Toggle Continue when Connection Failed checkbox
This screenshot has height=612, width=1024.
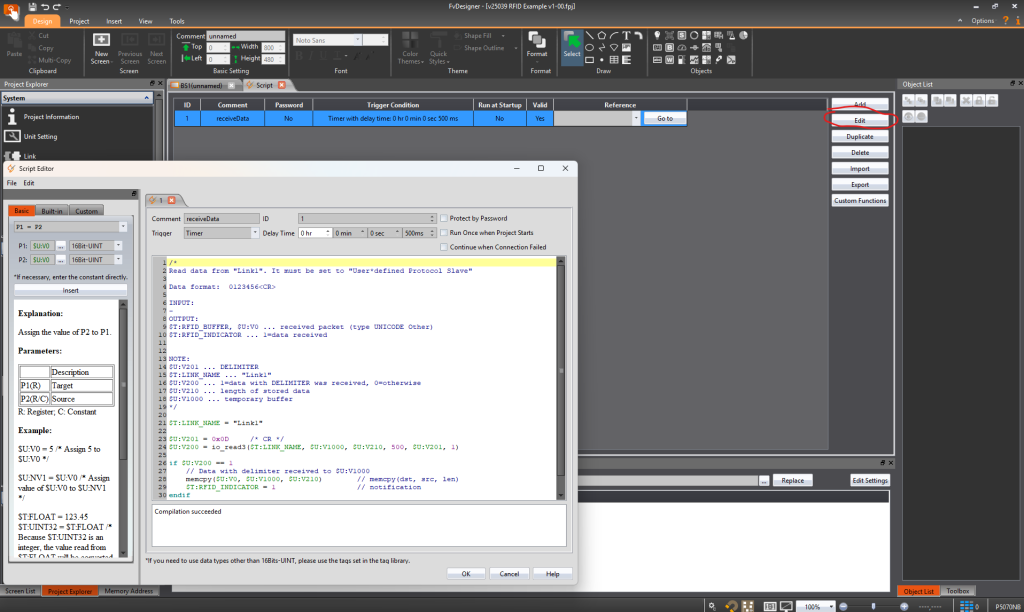point(445,247)
